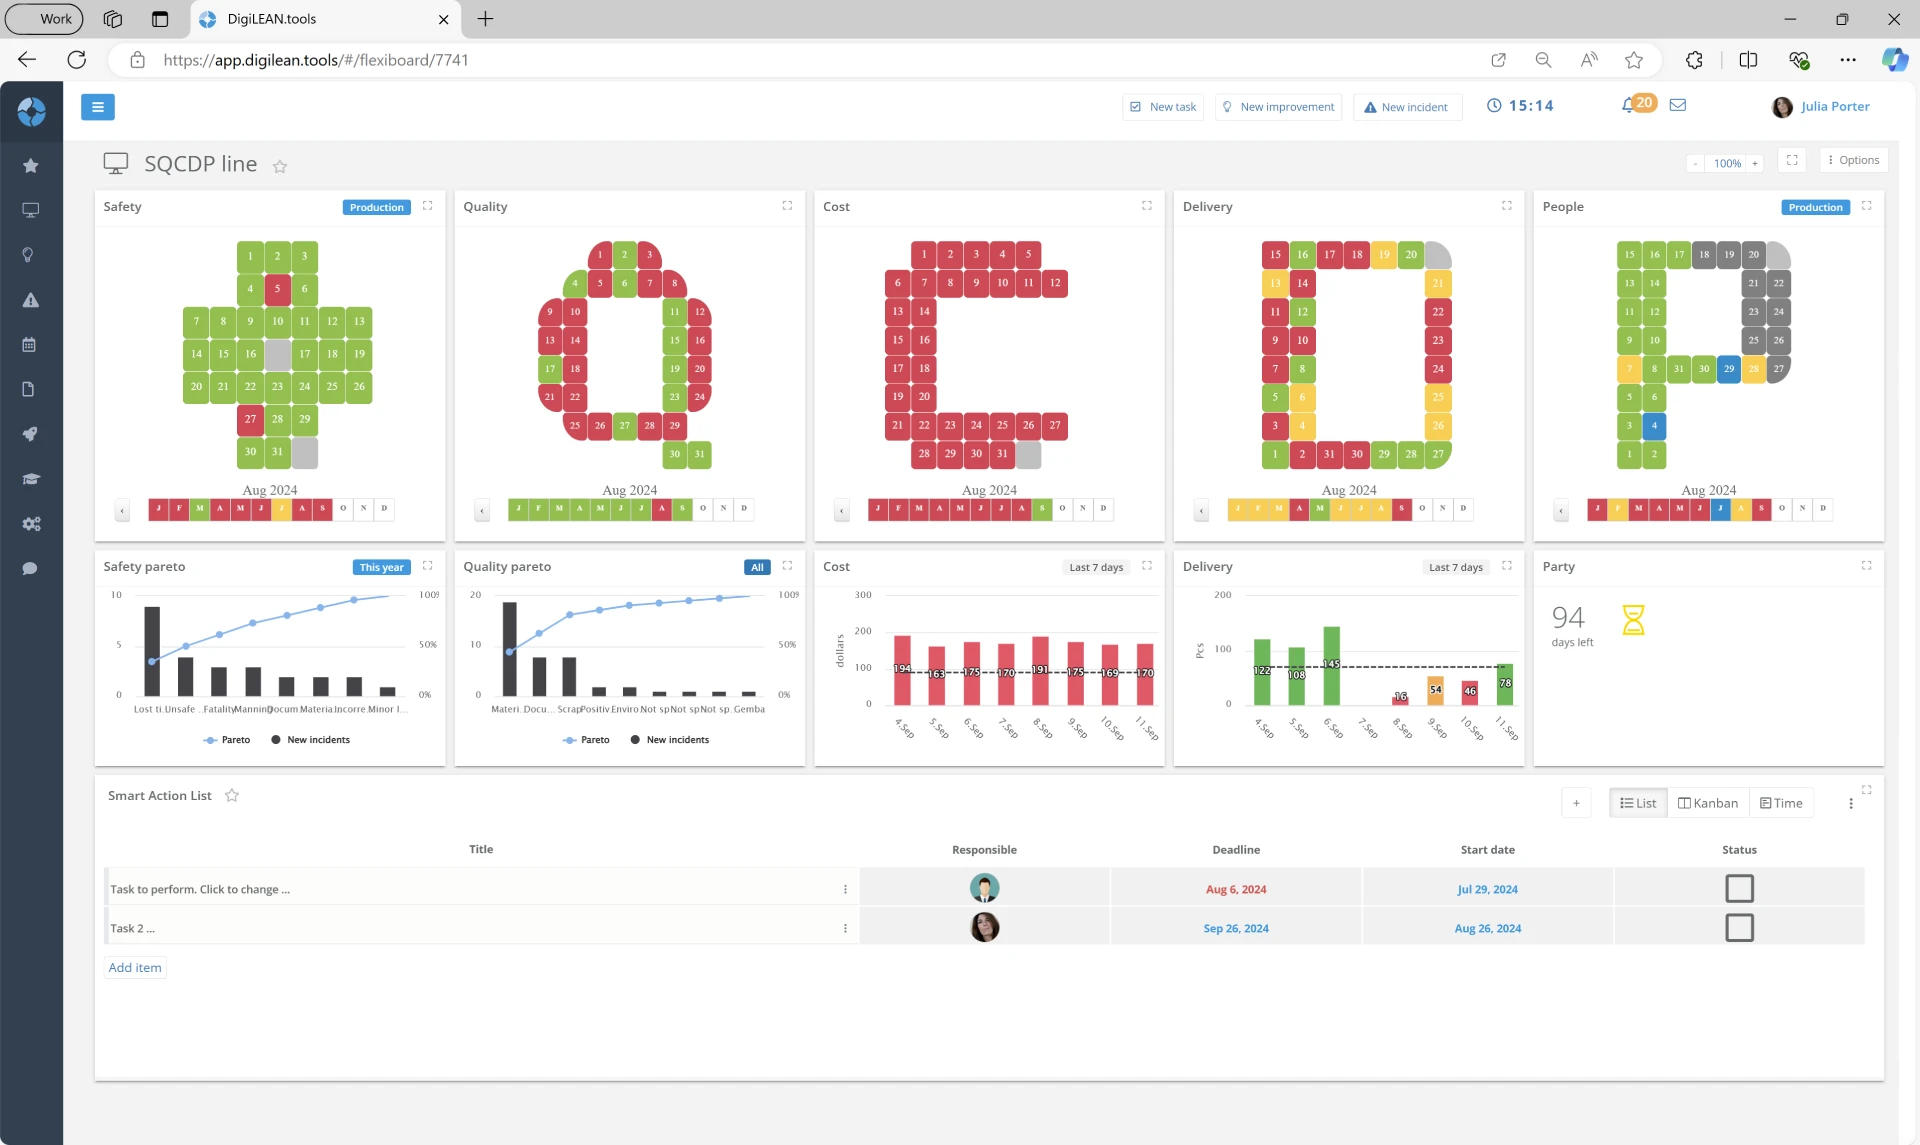This screenshot has height=1145, width=1920.
Task: Favorite the SQCDP line board star
Action: (280, 167)
